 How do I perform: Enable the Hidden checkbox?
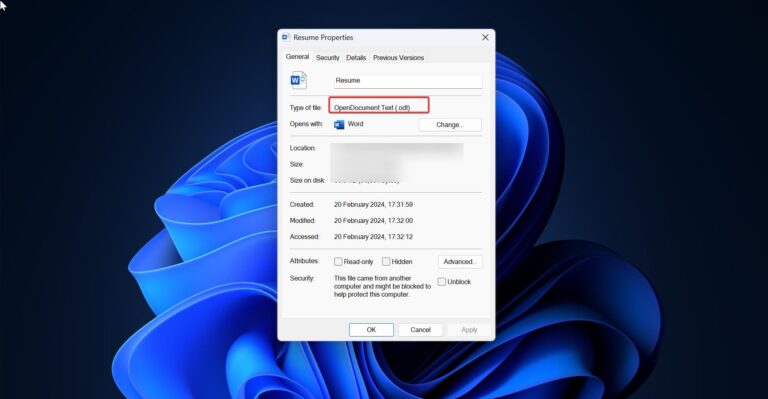pyautogui.click(x=386, y=262)
